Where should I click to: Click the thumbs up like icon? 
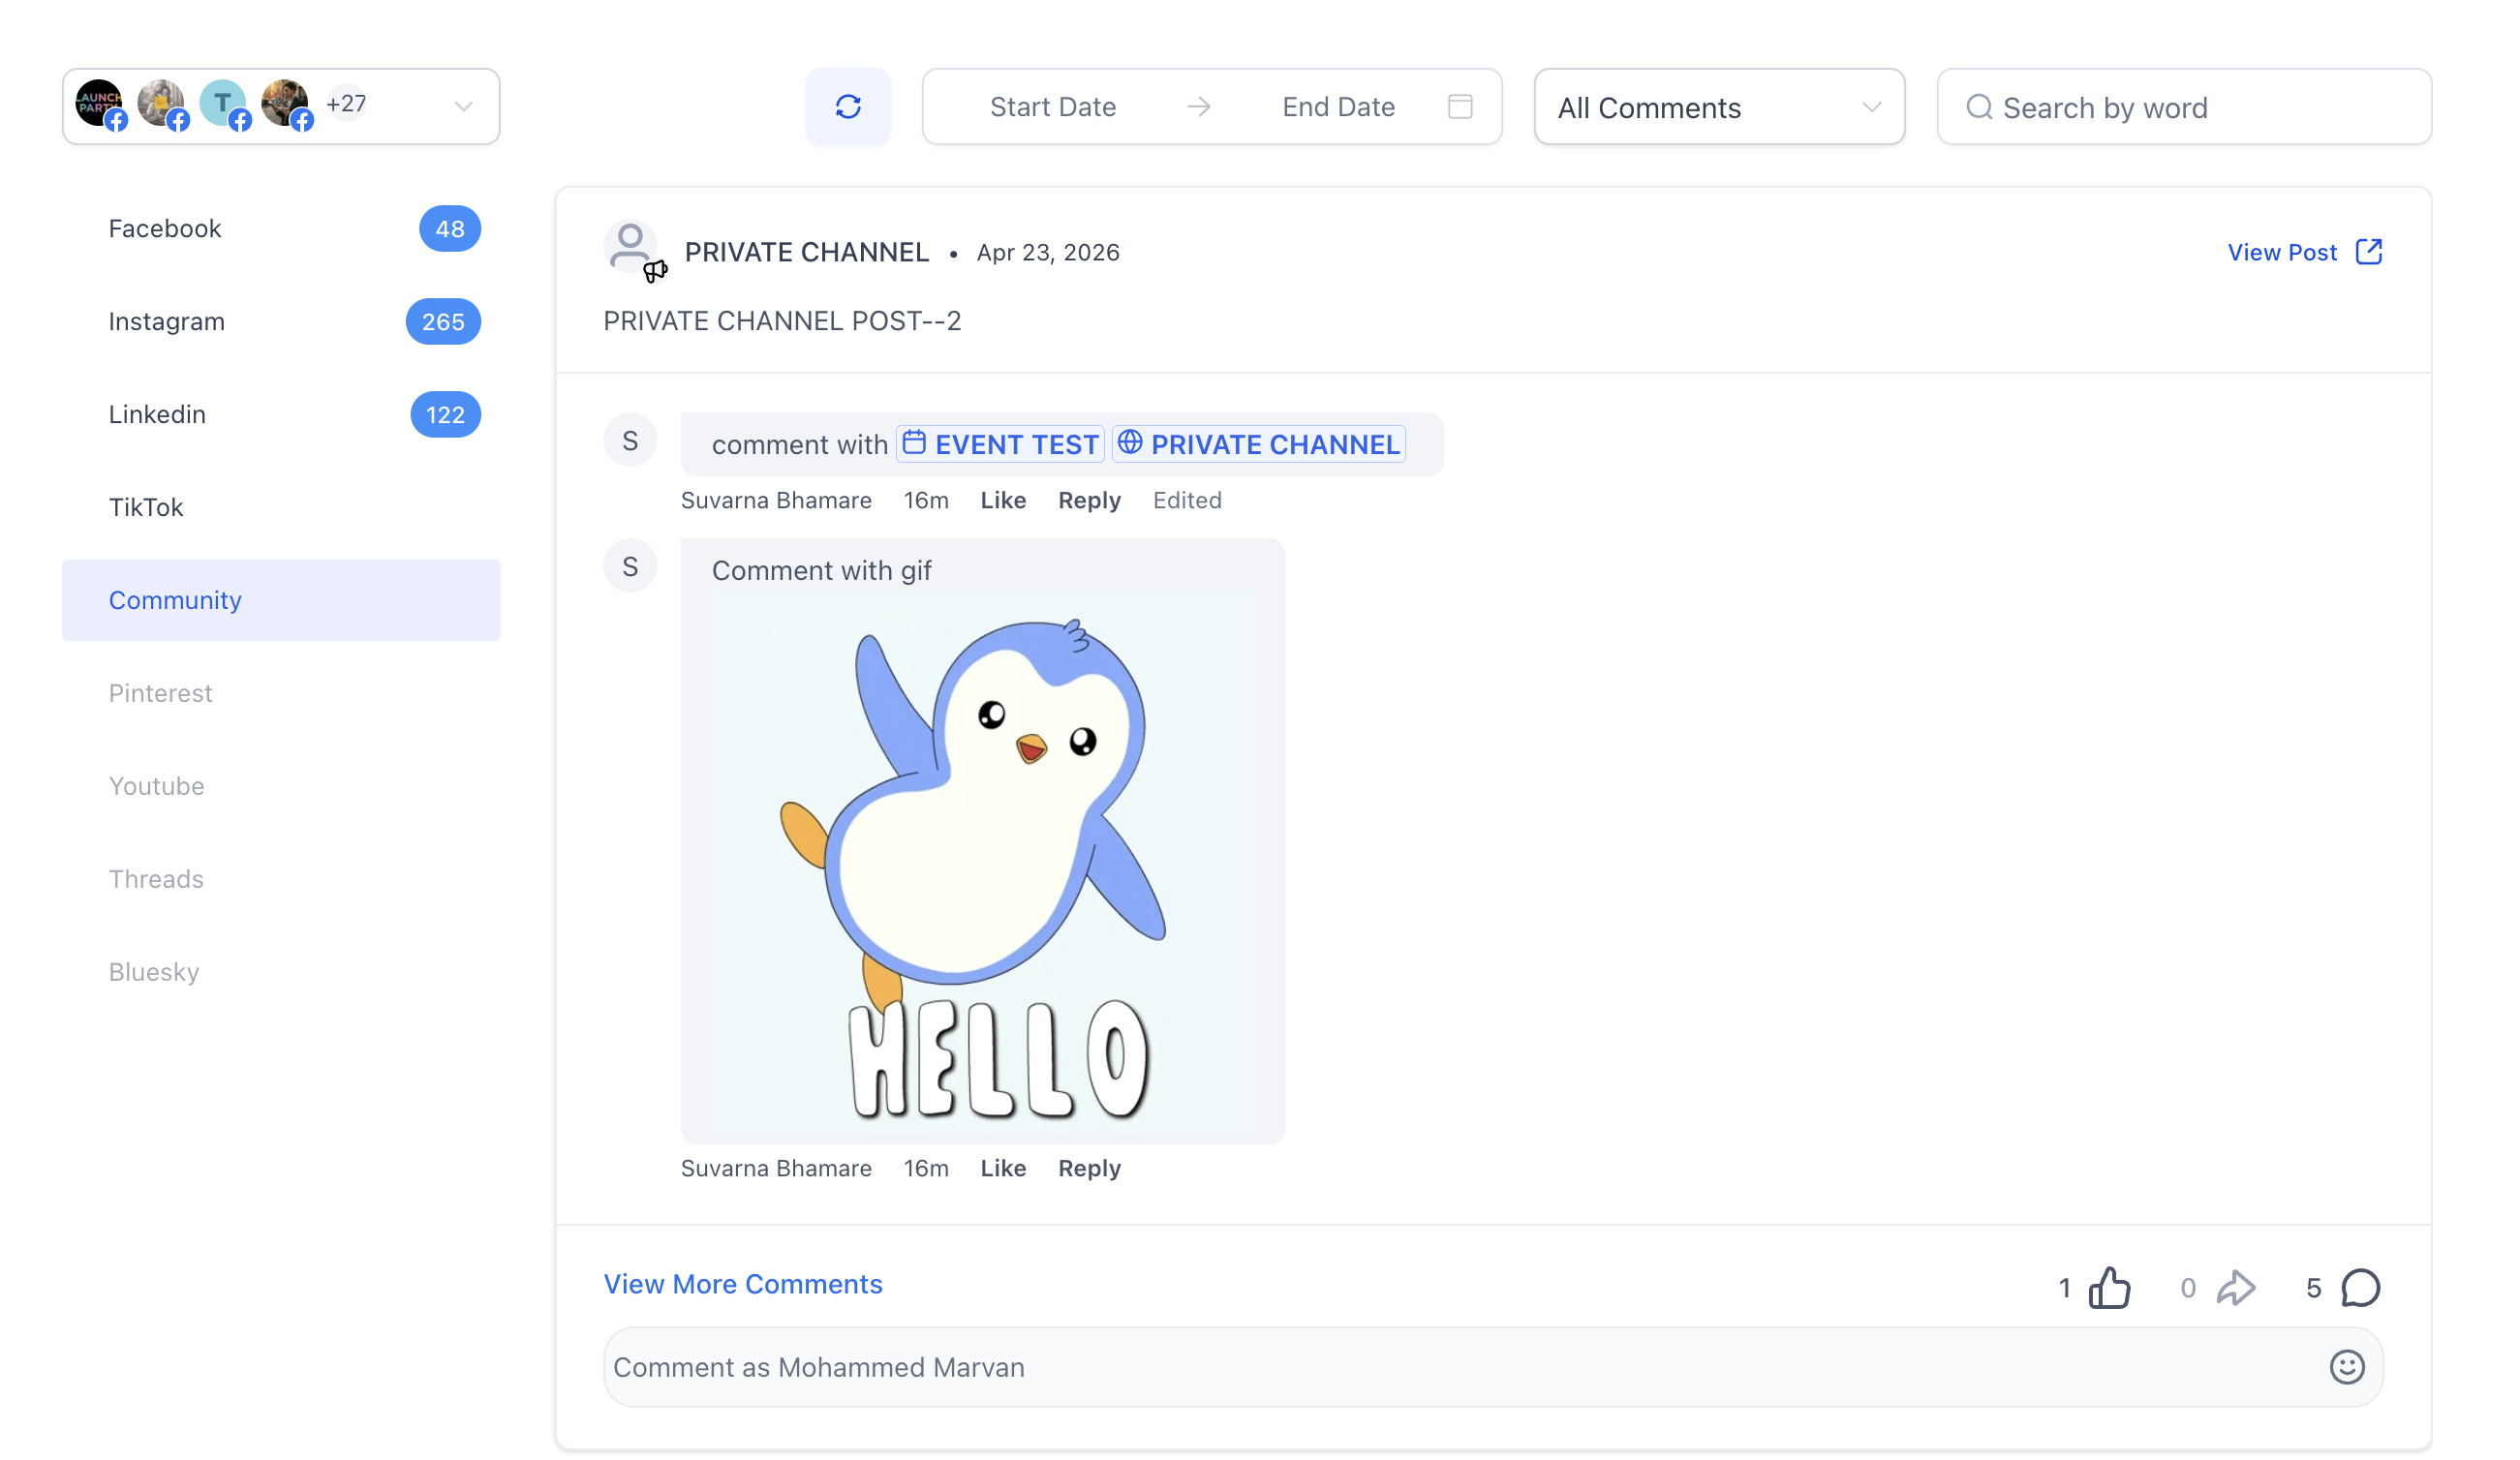2110,1288
